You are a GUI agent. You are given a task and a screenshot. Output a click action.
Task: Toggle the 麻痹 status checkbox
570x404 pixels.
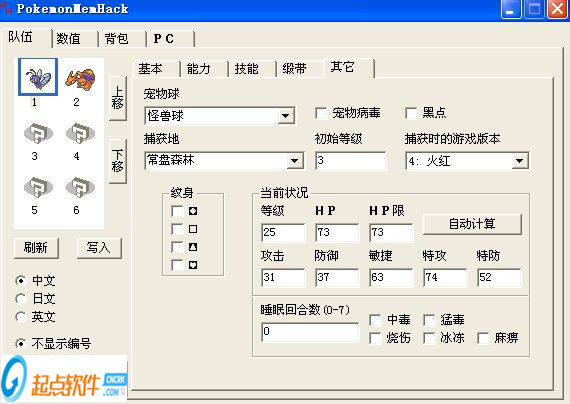coord(483,338)
